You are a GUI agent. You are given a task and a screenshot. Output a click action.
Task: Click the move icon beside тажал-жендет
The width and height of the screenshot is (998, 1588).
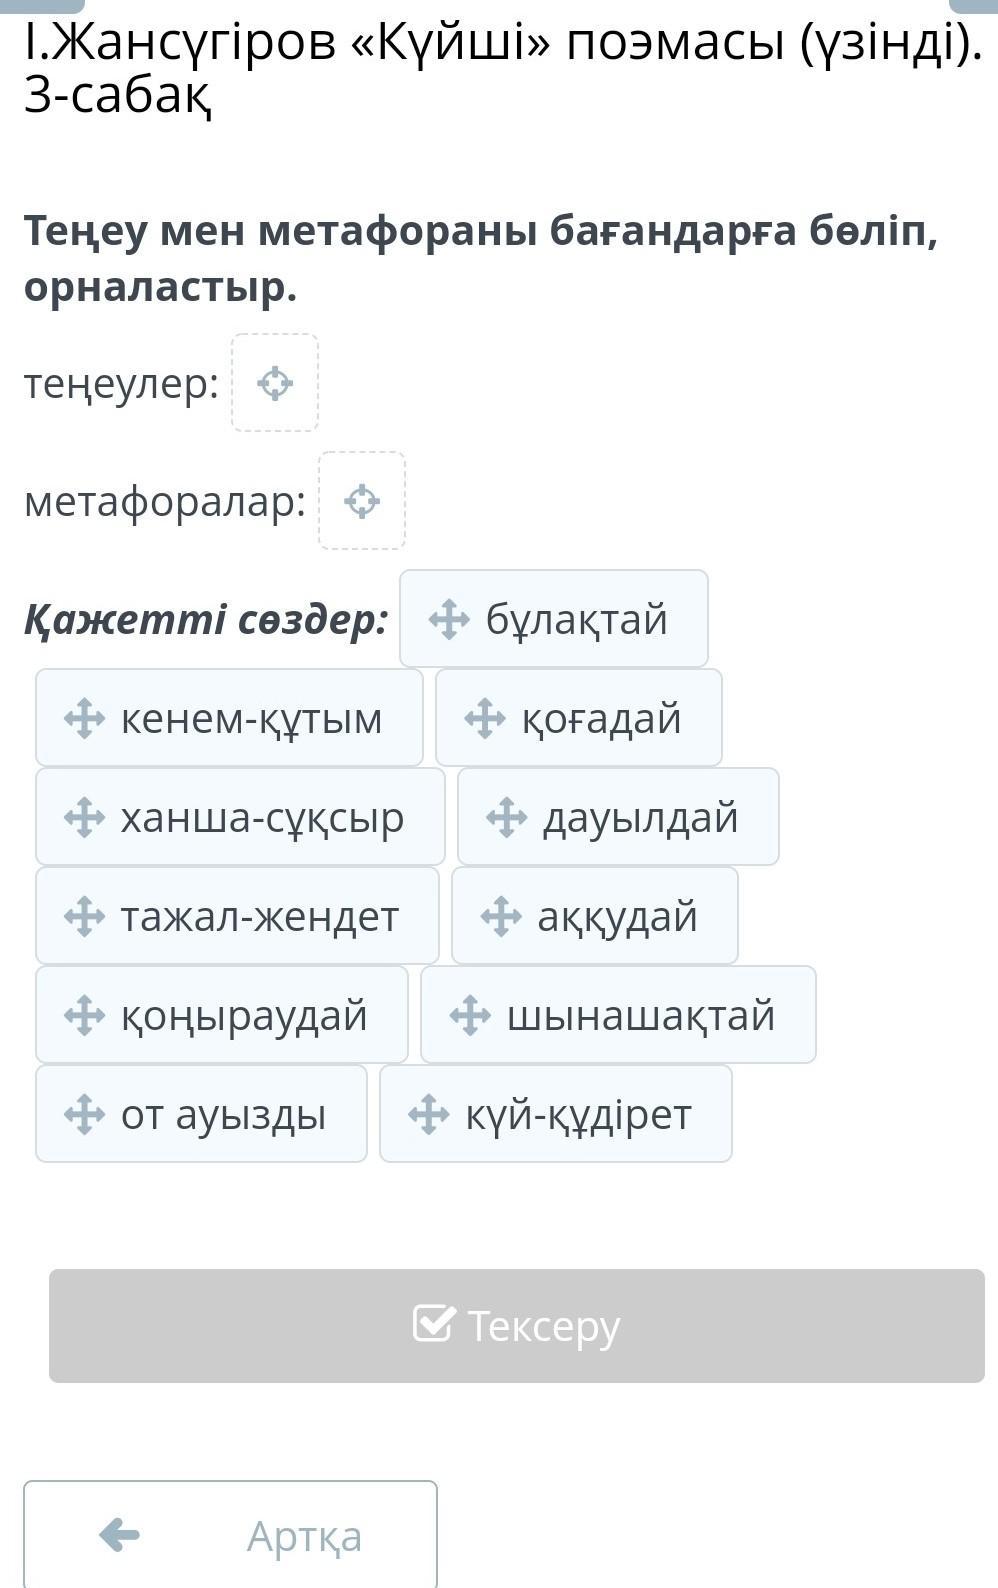pyautogui.click(x=84, y=916)
